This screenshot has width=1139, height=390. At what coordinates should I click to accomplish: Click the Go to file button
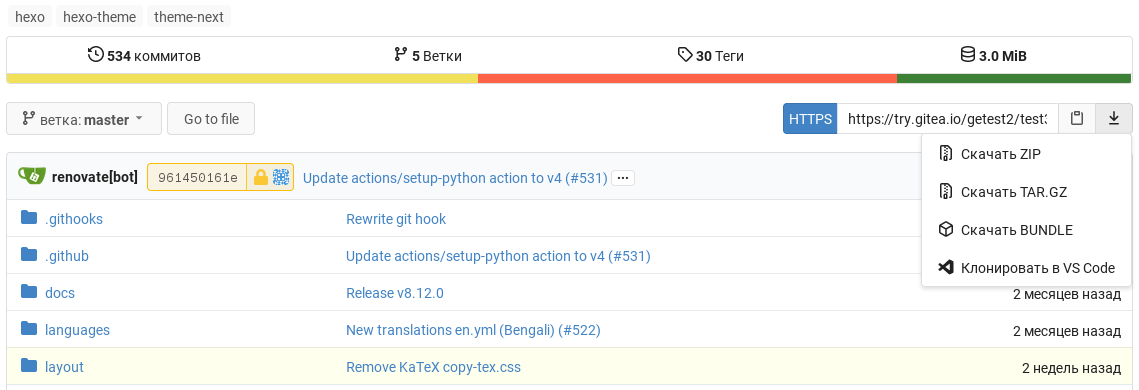tap(211, 119)
